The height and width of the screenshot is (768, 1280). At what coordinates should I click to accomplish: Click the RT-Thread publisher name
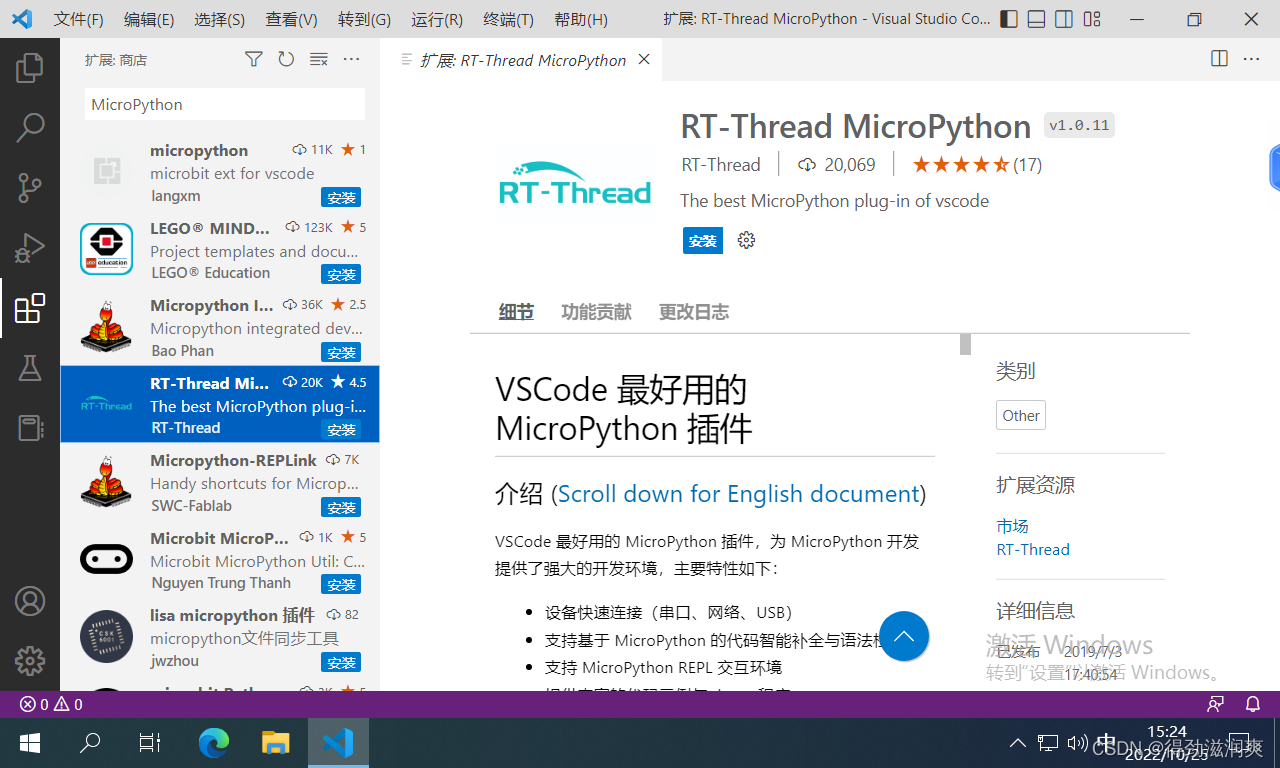(x=721, y=165)
